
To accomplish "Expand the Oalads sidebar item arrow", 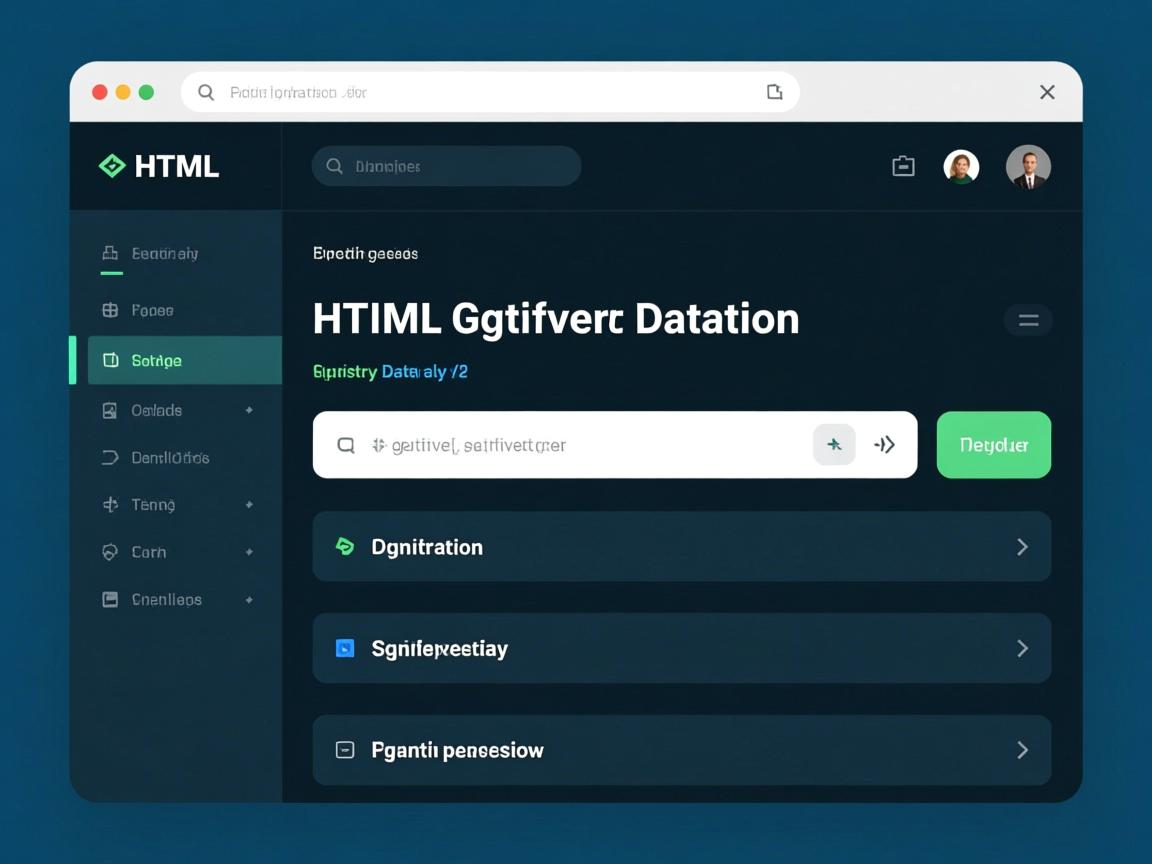I will (x=249, y=410).
